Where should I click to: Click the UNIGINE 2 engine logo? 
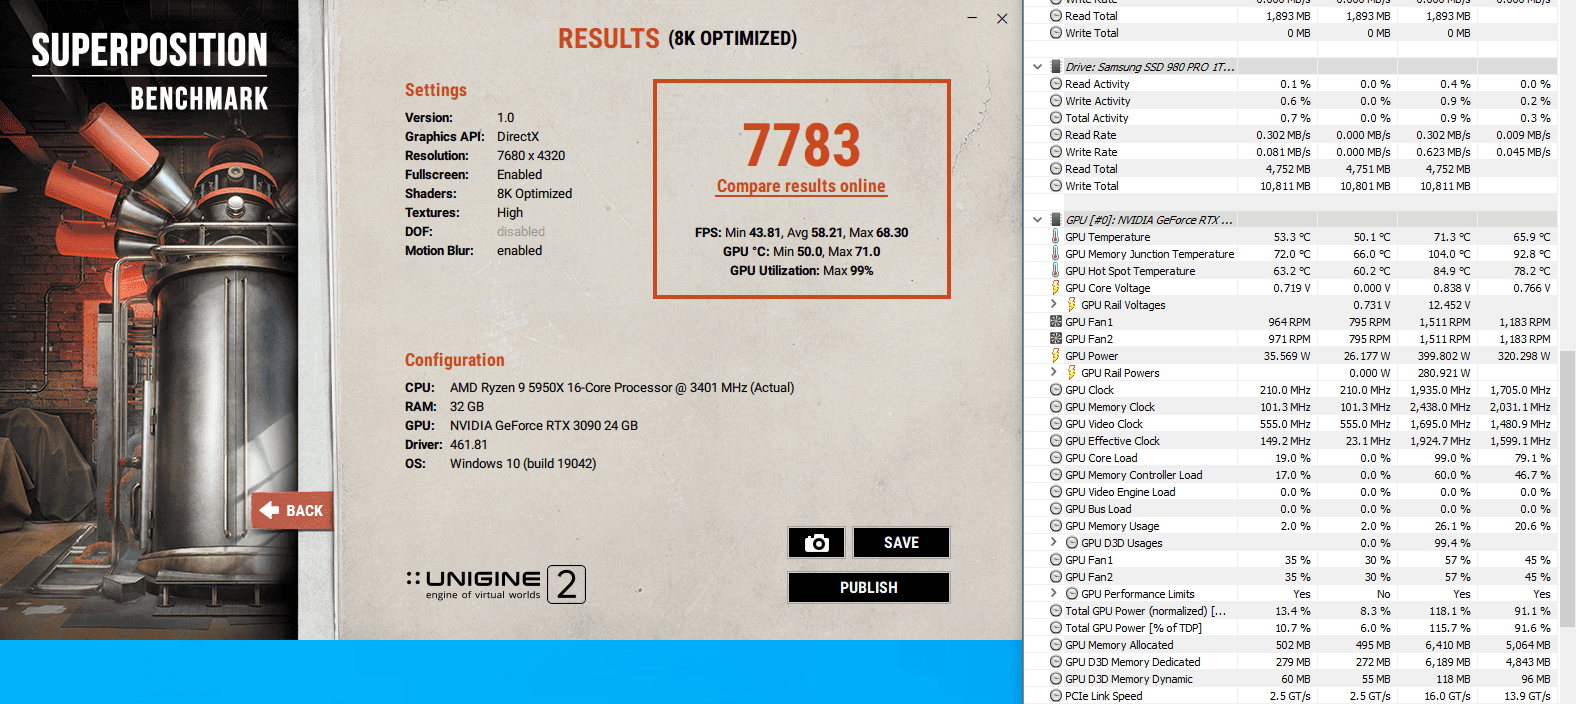click(x=496, y=584)
